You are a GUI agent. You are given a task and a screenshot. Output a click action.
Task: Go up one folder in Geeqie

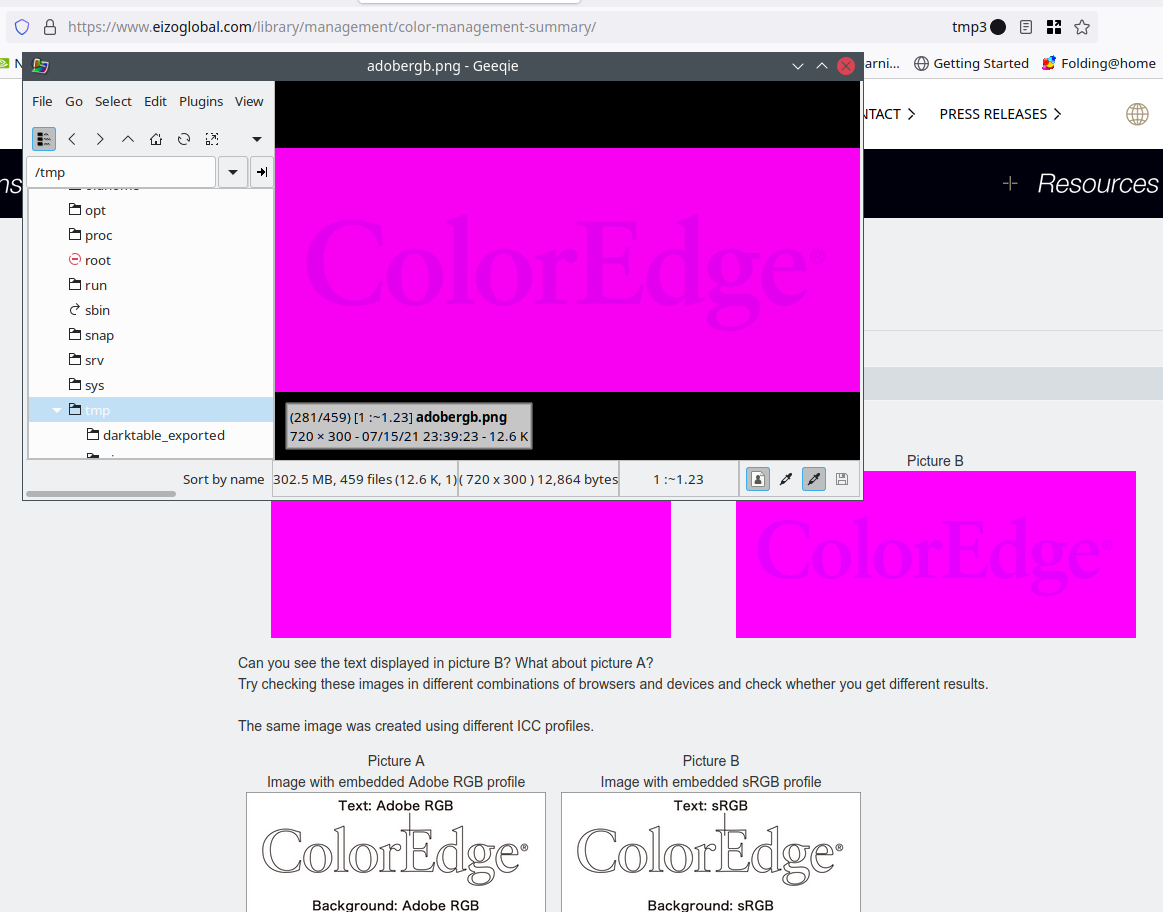[x=128, y=139]
